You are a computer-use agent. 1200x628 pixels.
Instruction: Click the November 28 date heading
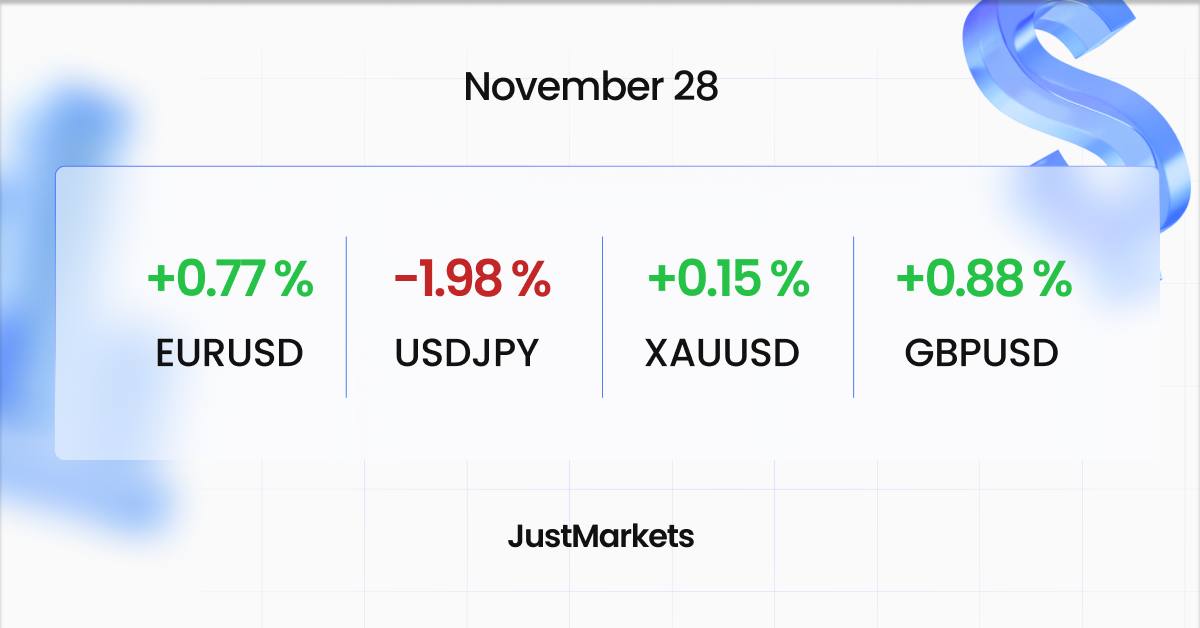591,87
